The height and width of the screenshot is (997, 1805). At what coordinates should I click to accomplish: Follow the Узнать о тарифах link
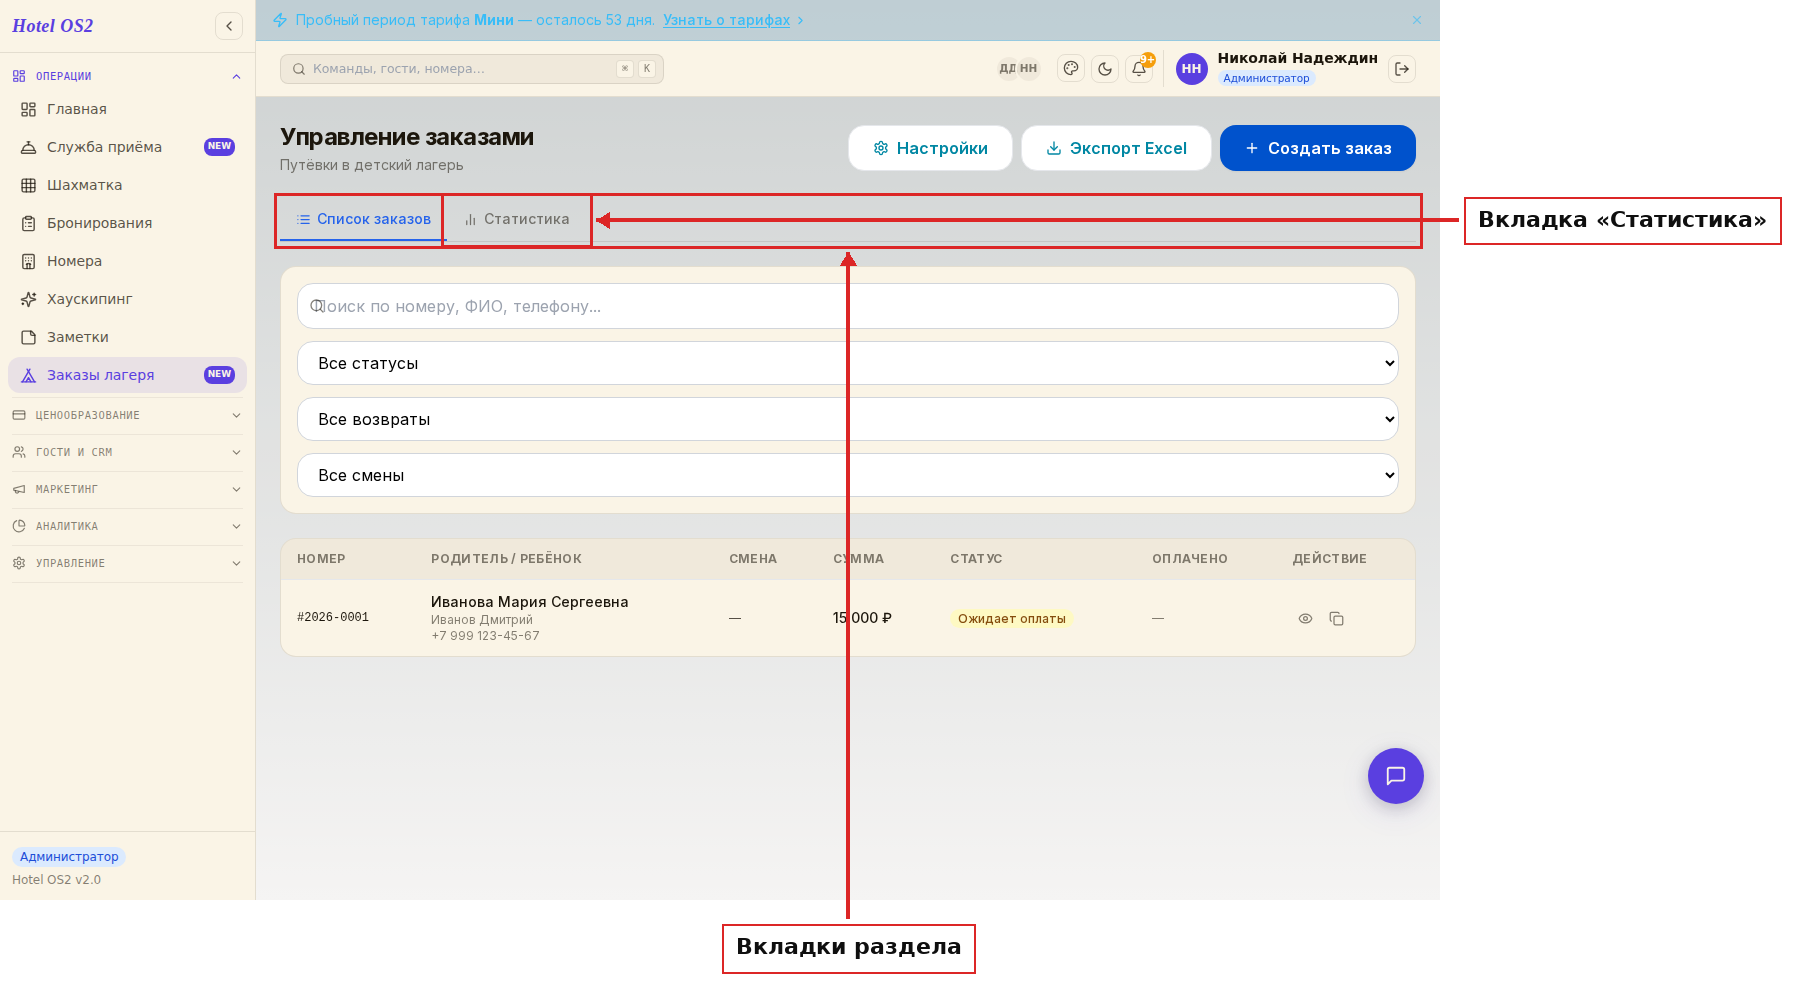(x=726, y=20)
